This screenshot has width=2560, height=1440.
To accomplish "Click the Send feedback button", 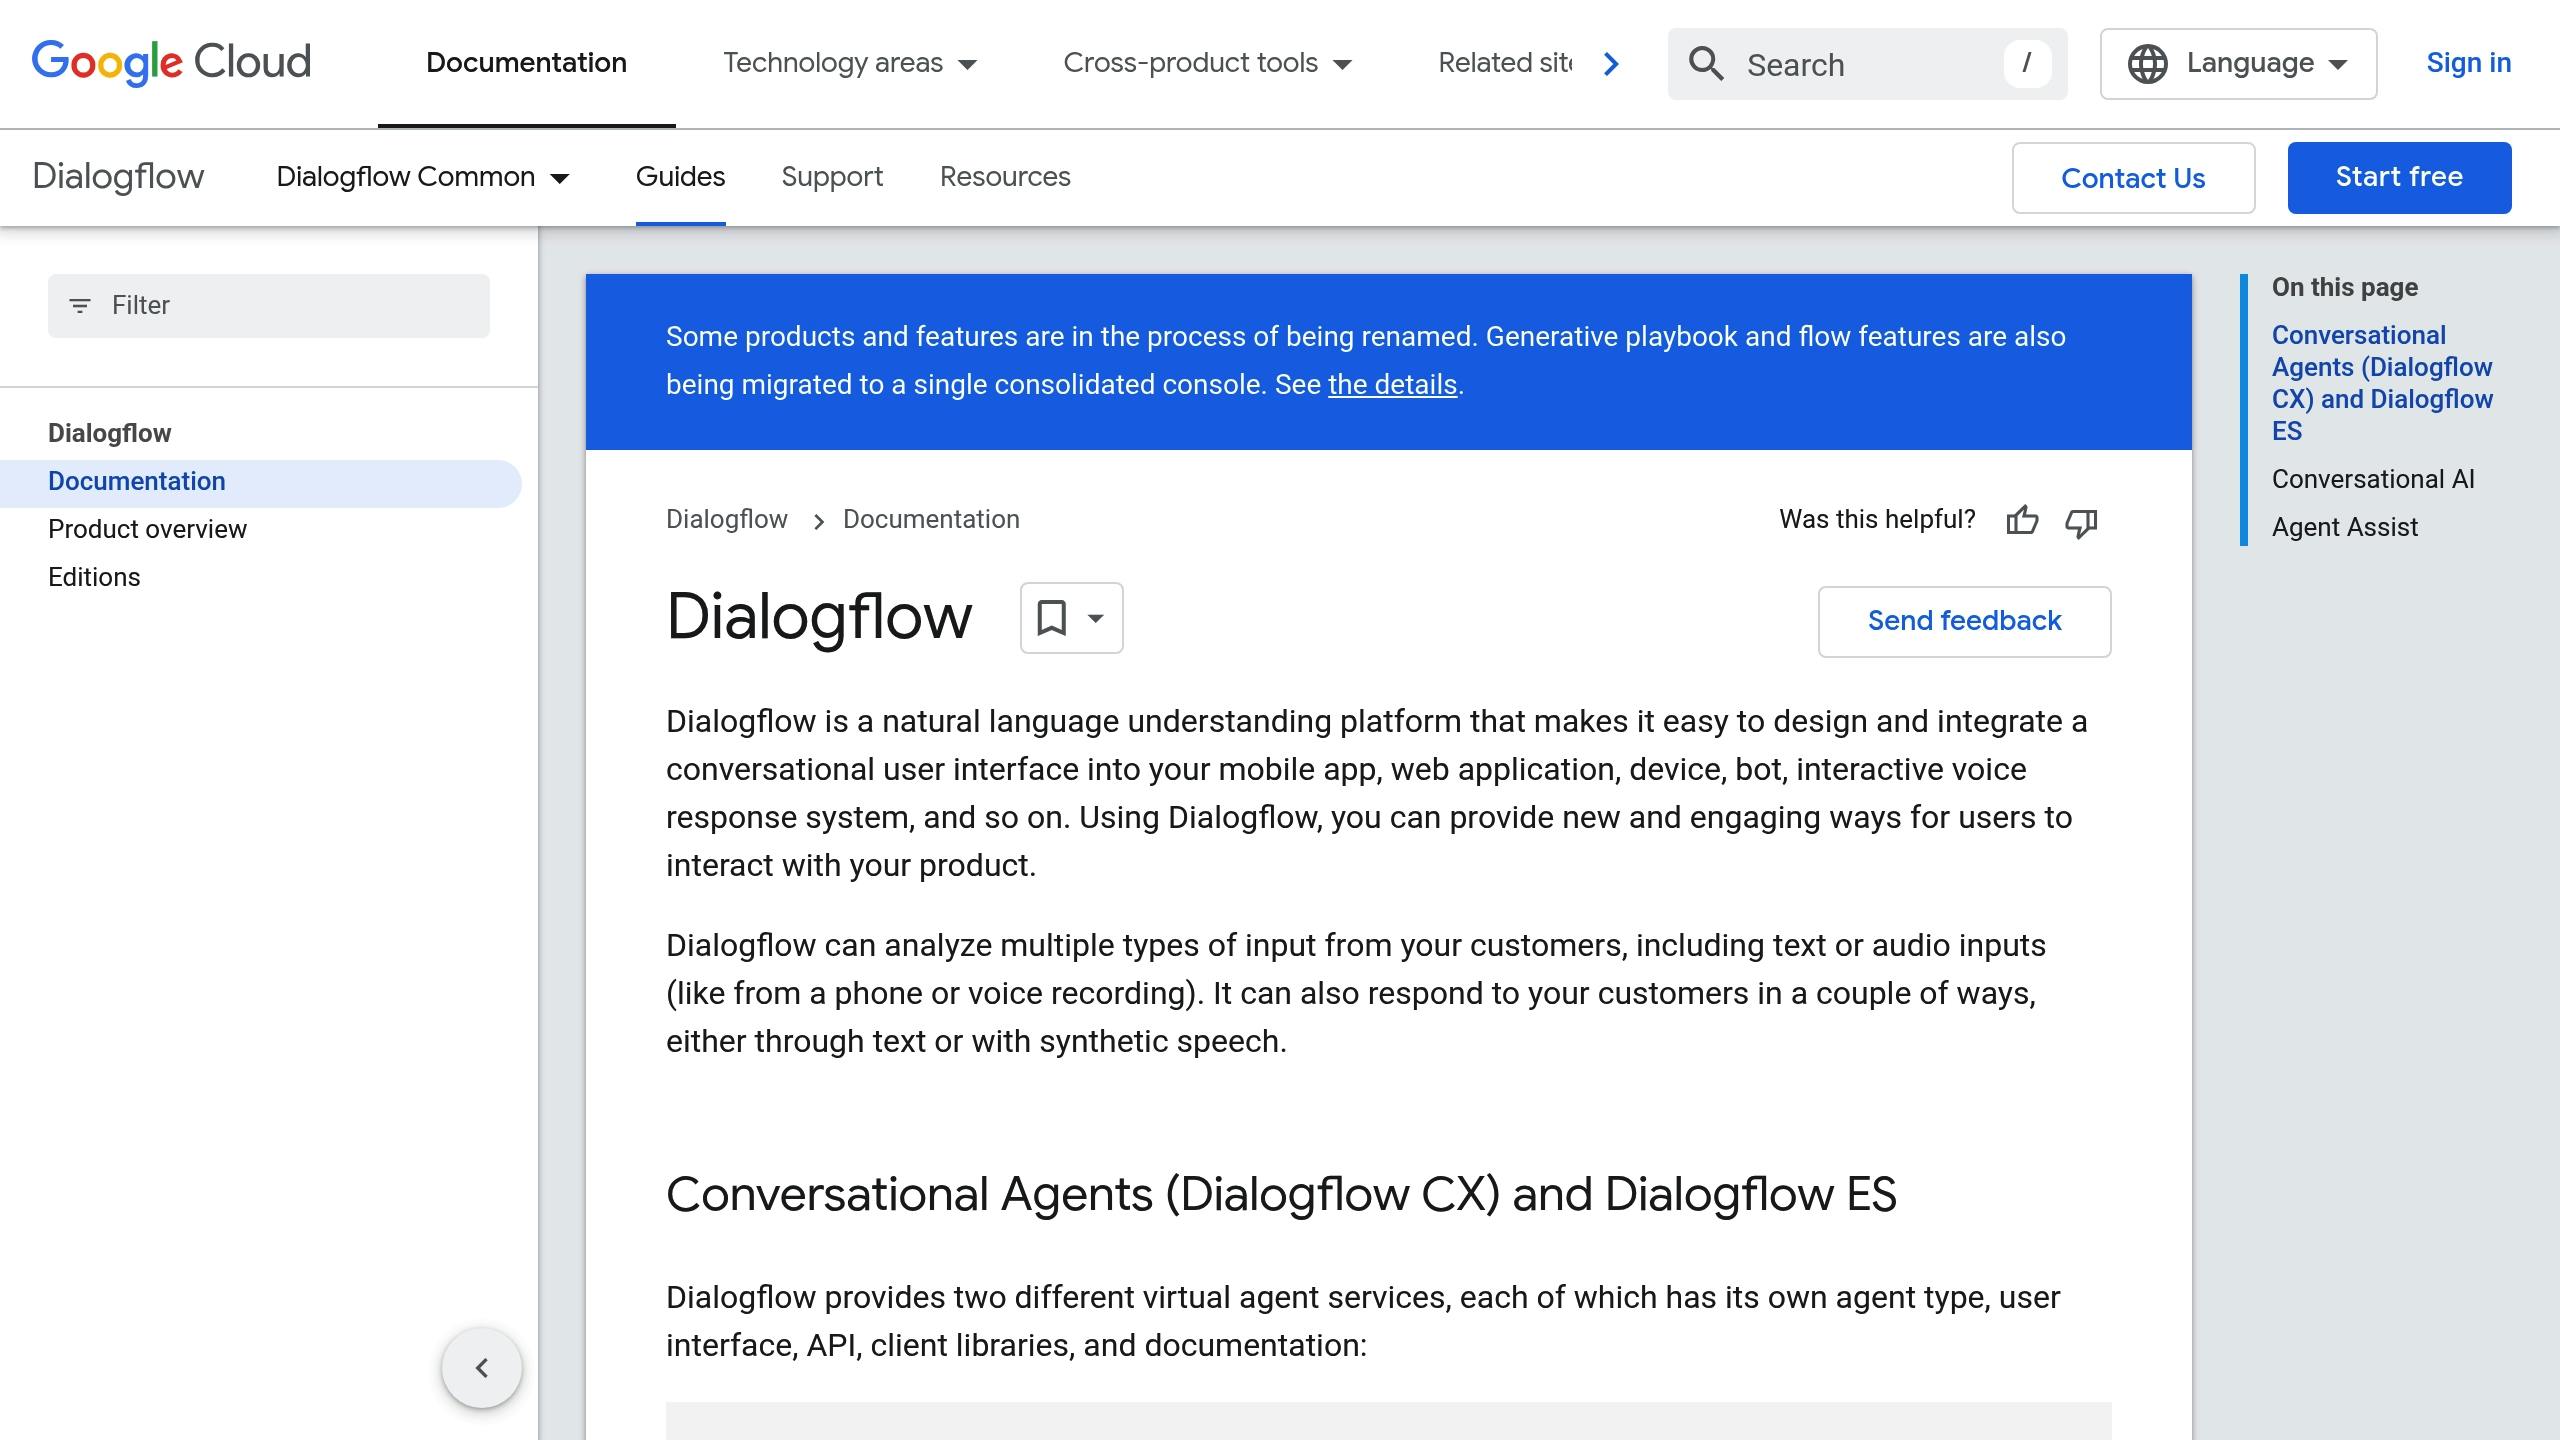I will [1964, 622].
